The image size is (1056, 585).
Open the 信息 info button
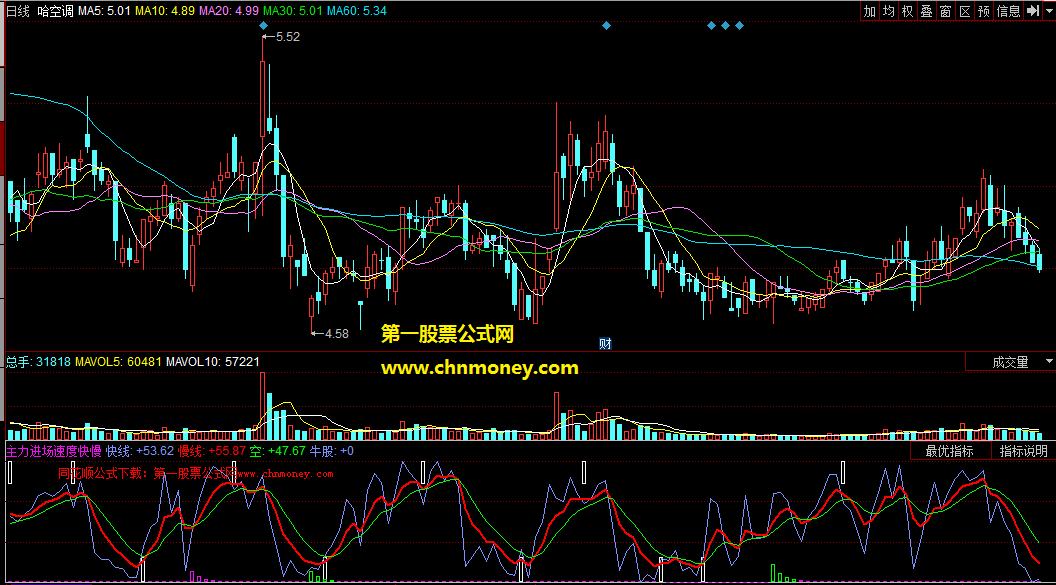coord(1008,11)
